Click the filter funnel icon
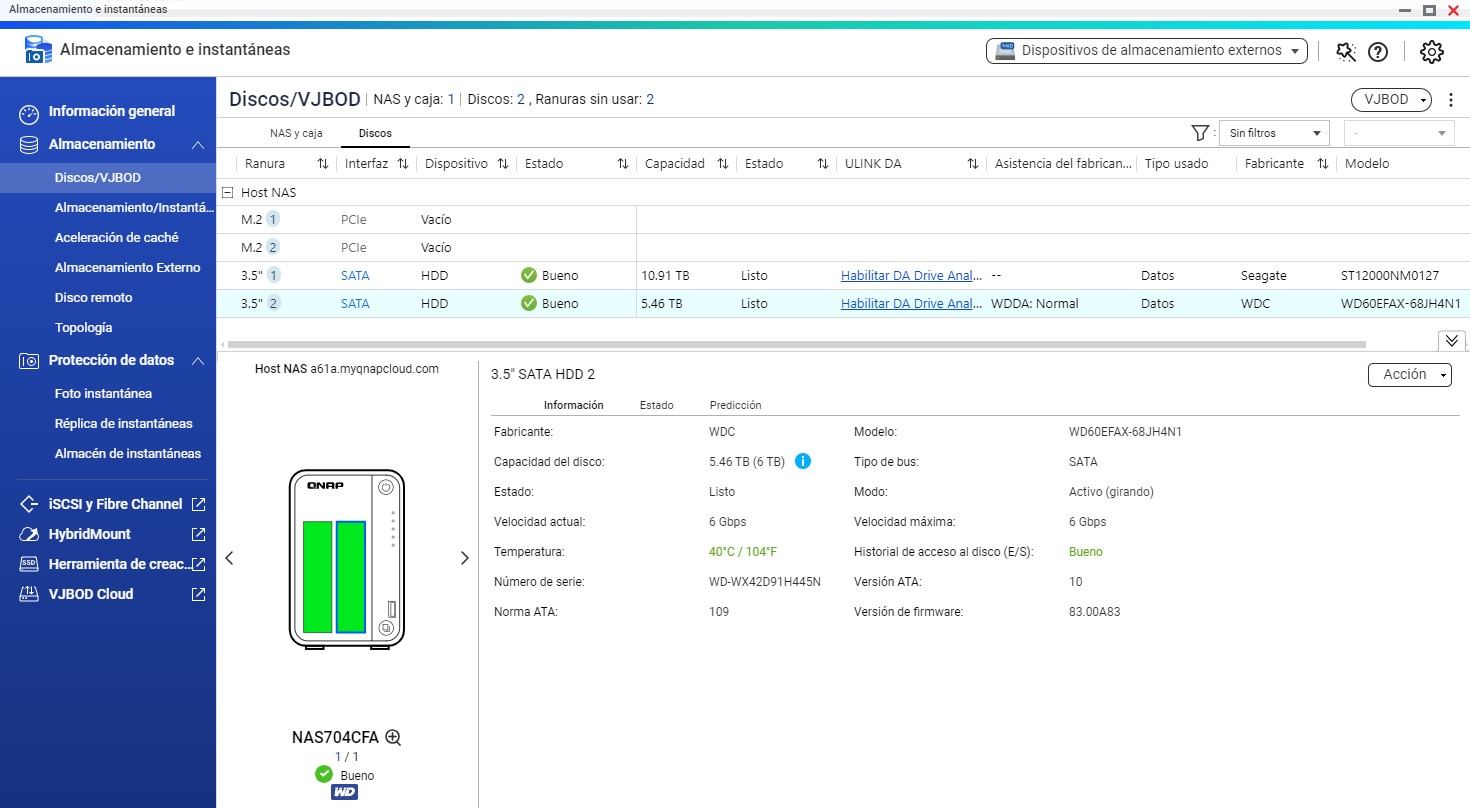1470x808 pixels. click(1200, 133)
